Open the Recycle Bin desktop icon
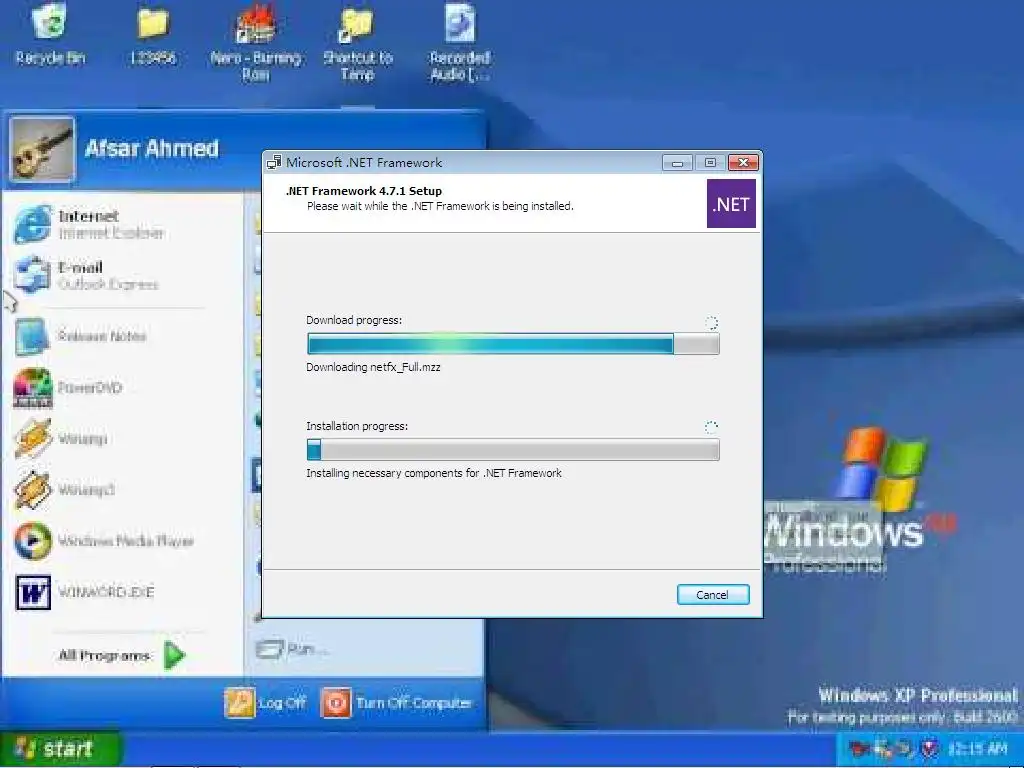The width and height of the screenshot is (1024, 768). tap(50, 34)
